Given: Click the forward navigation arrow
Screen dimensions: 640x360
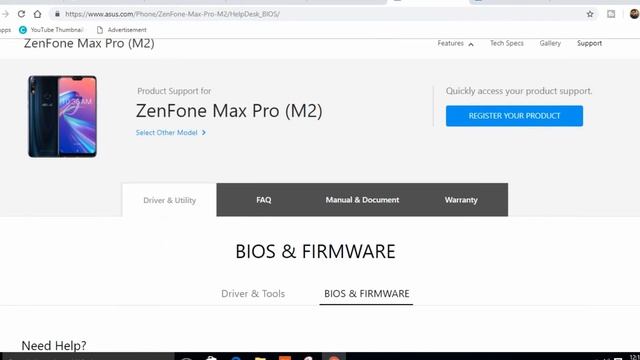Looking at the screenshot, I should tap(5, 14).
